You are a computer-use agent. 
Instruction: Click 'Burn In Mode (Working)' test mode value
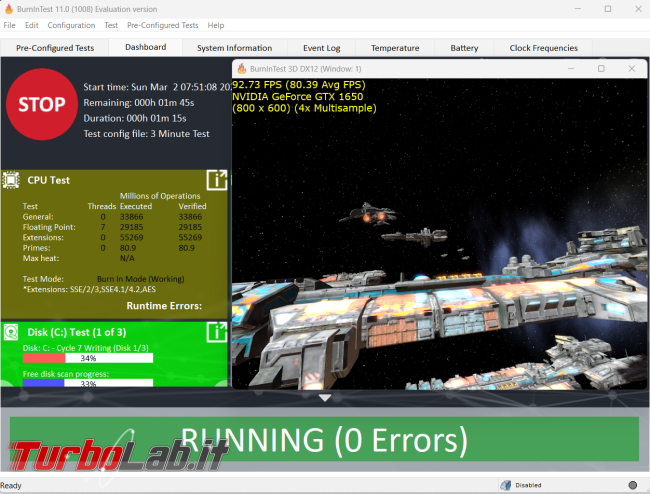pyautogui.click(x=141, y=279)
